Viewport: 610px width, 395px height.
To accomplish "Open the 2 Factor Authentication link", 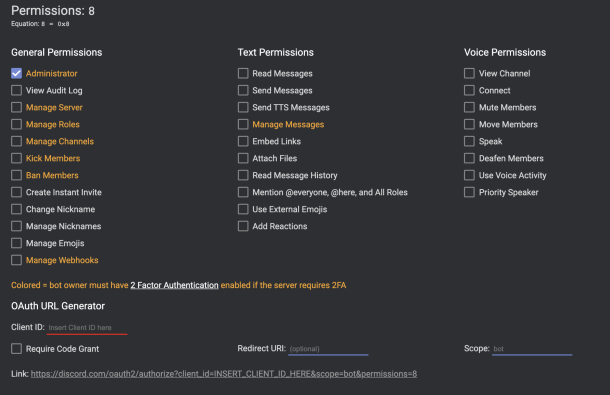I will (x=174, y=285).
